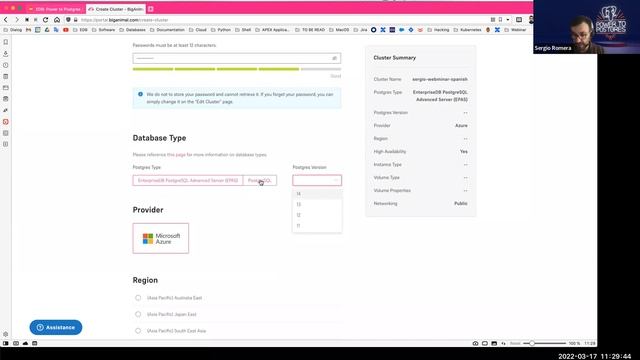Toggle images icon in status bar
This screenshot has height=360, width=640.
(494, 343)
